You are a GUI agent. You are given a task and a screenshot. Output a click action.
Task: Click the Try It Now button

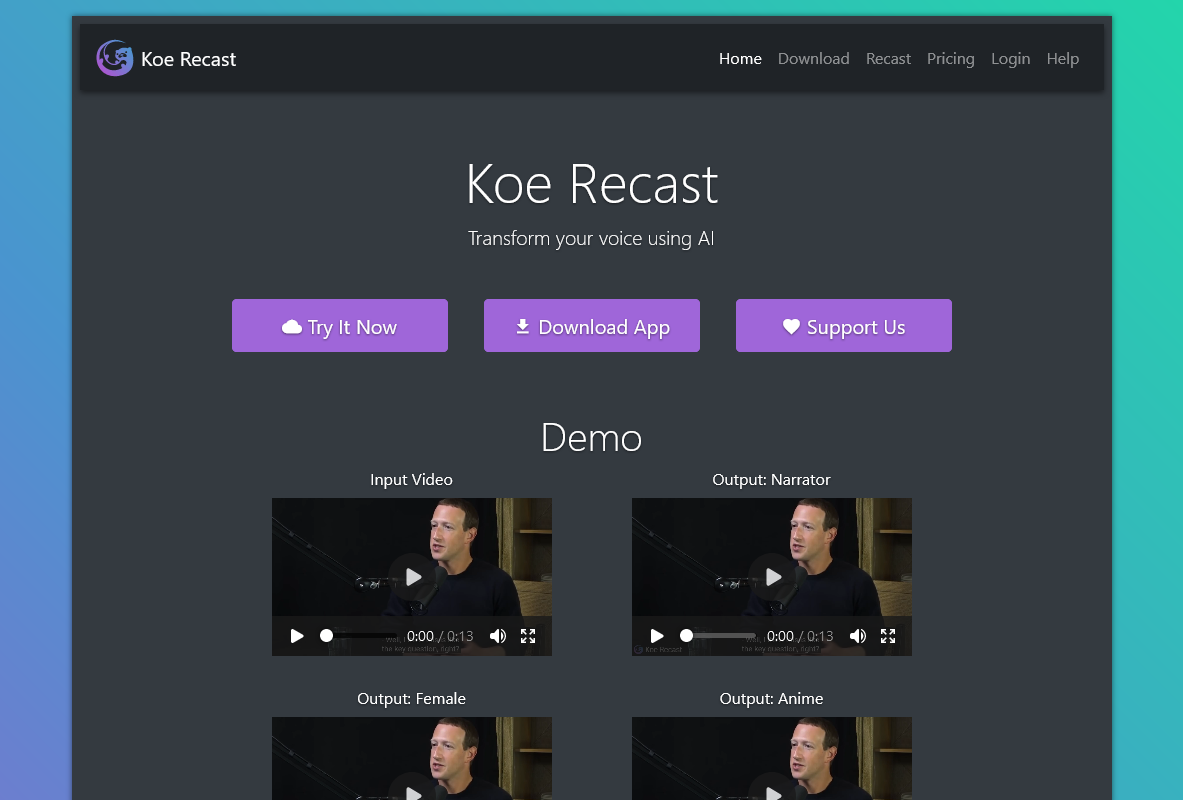pyautogui.click(x=340, y=325)
